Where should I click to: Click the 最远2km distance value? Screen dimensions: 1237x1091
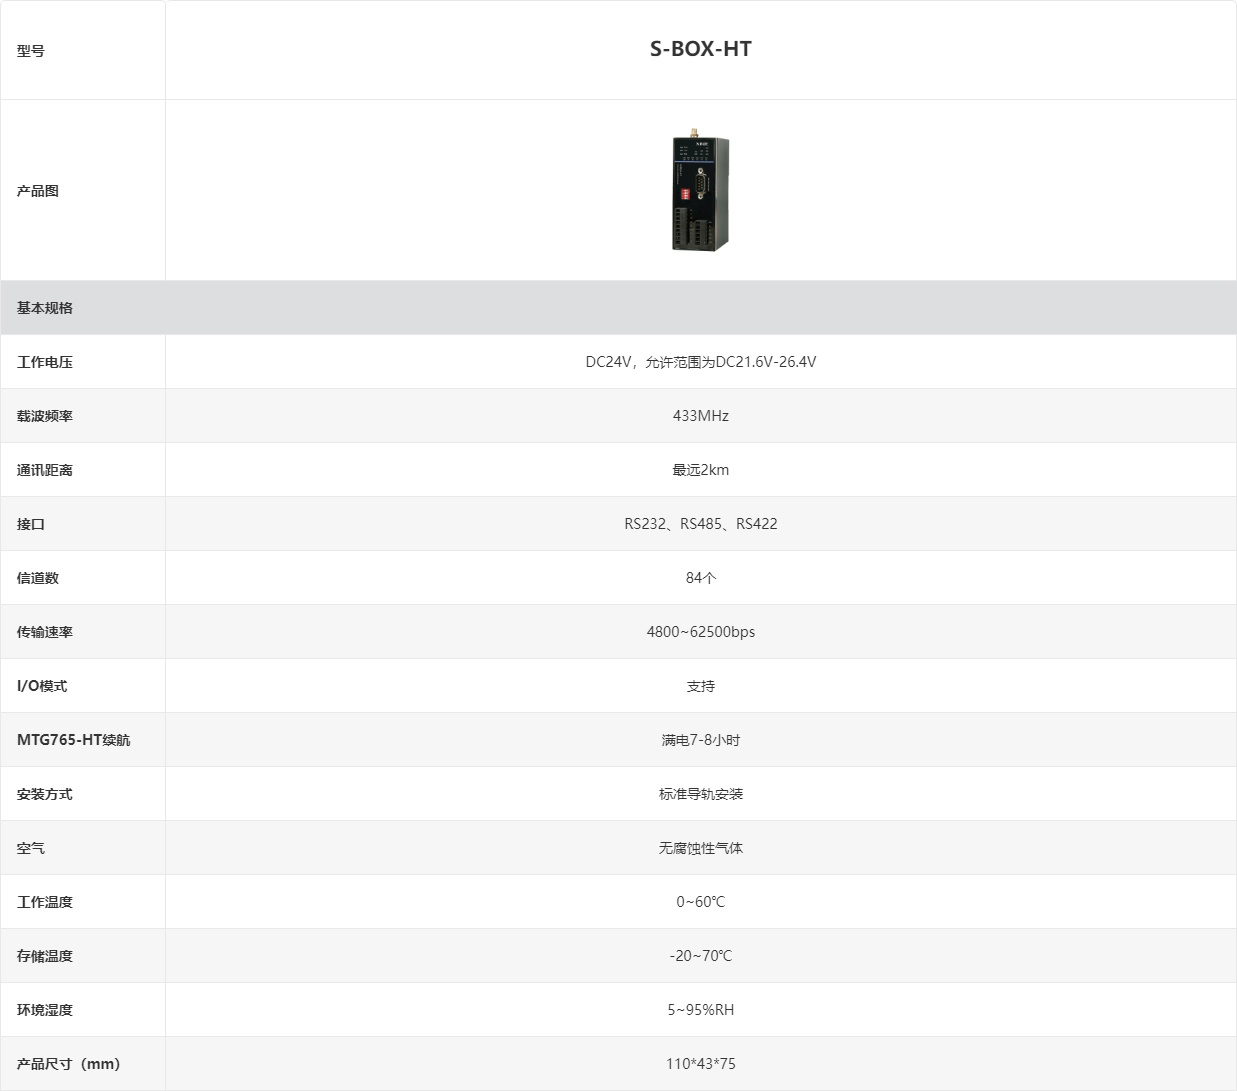tap(700, 470)
